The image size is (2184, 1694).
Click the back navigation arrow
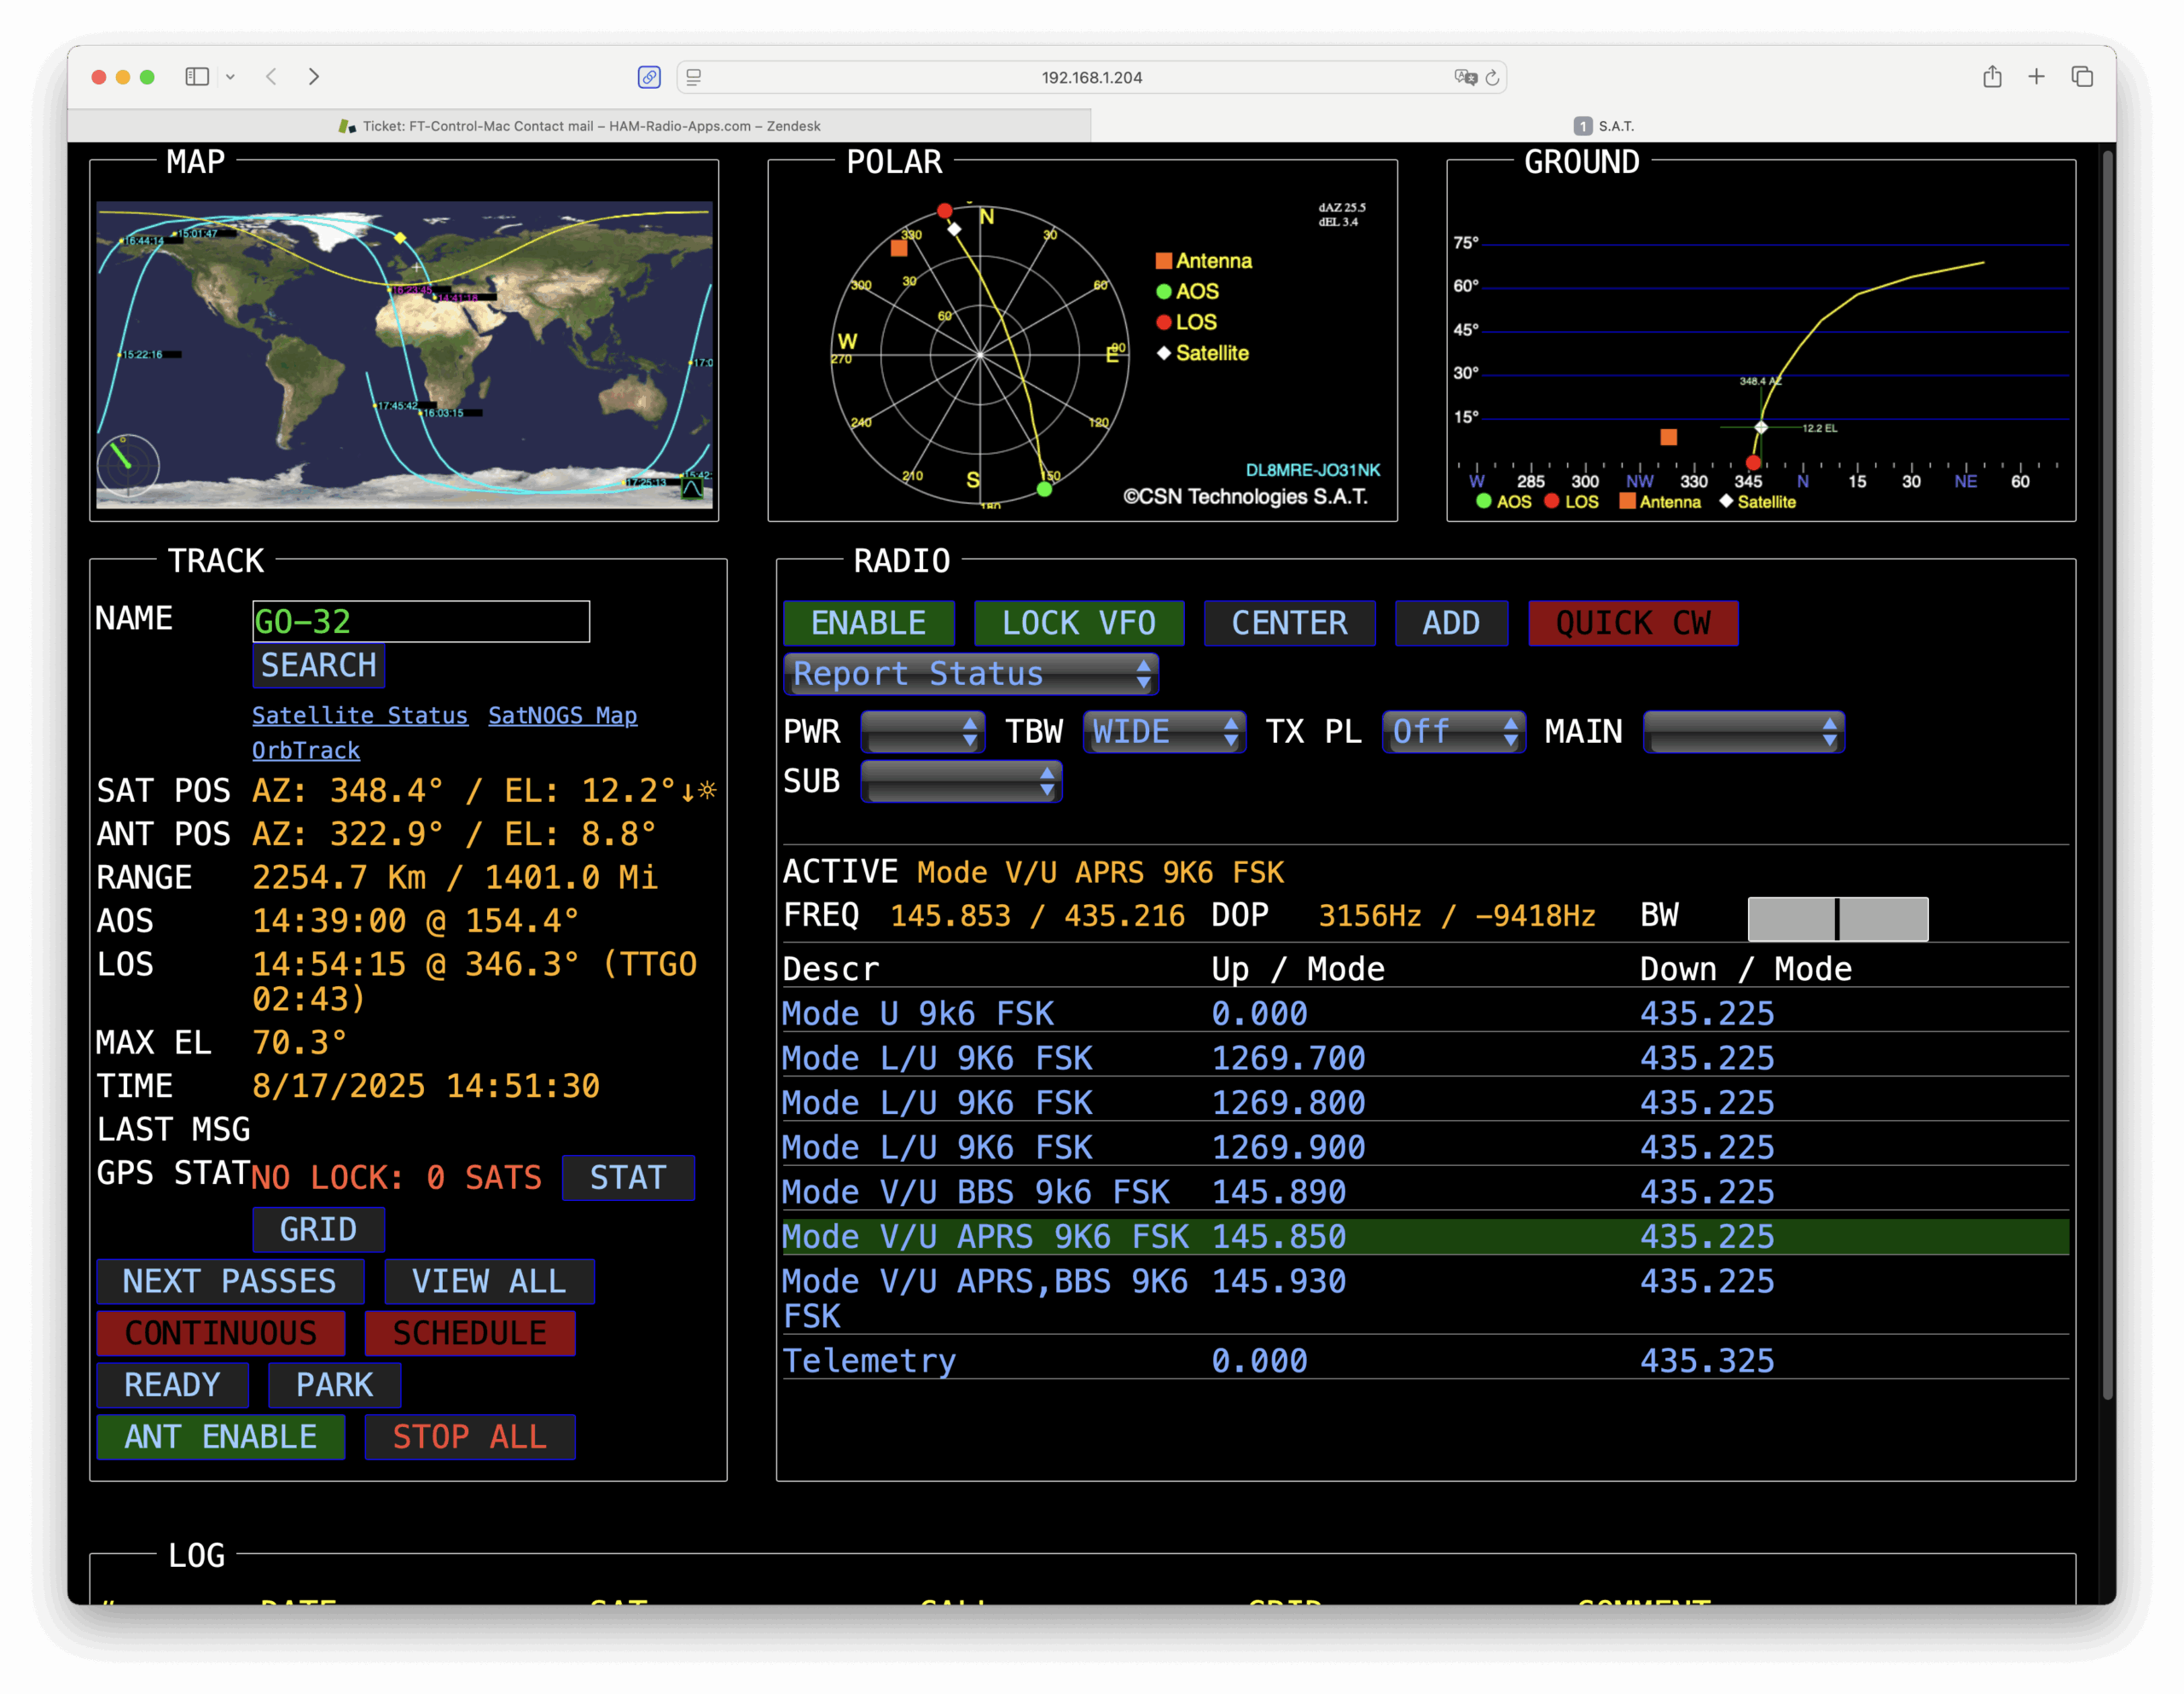(271, 77)
